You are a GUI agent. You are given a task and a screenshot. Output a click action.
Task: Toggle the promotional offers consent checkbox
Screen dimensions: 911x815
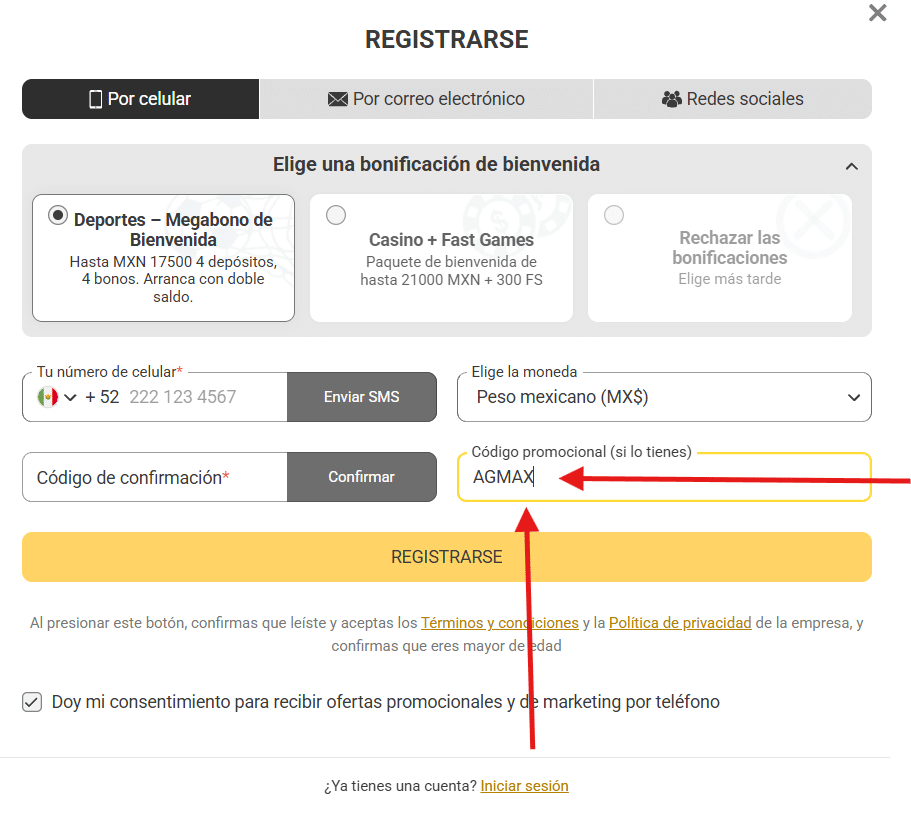(32, 702)
